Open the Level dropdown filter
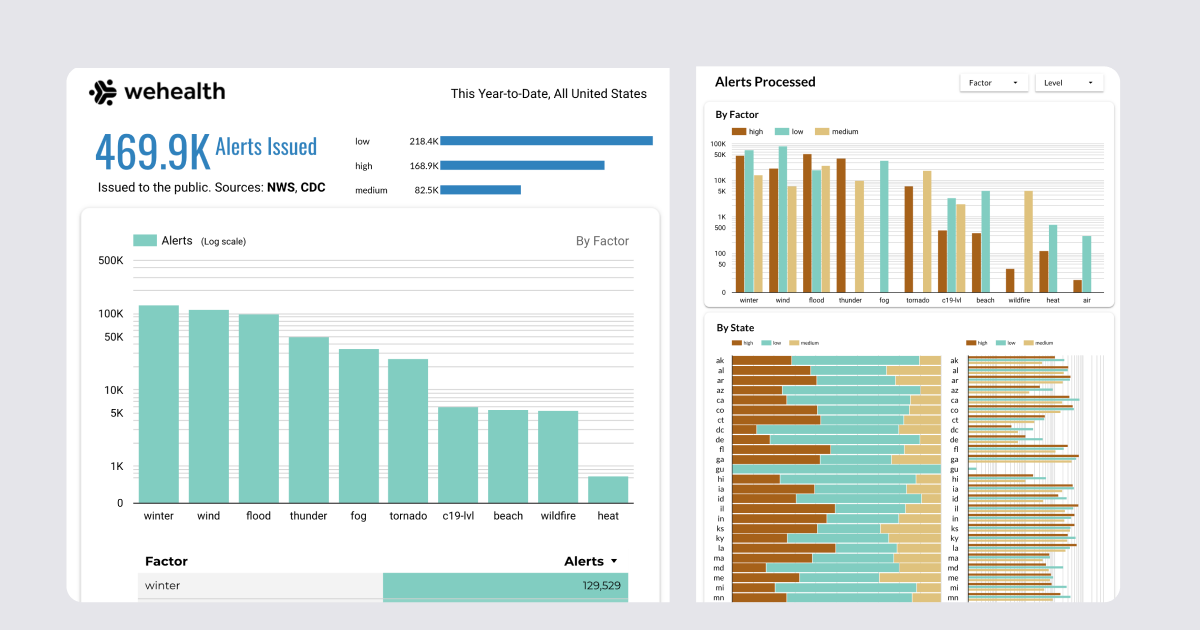Image resolution: width=1200 pixels, height=630 pixels. [1069, 83]
